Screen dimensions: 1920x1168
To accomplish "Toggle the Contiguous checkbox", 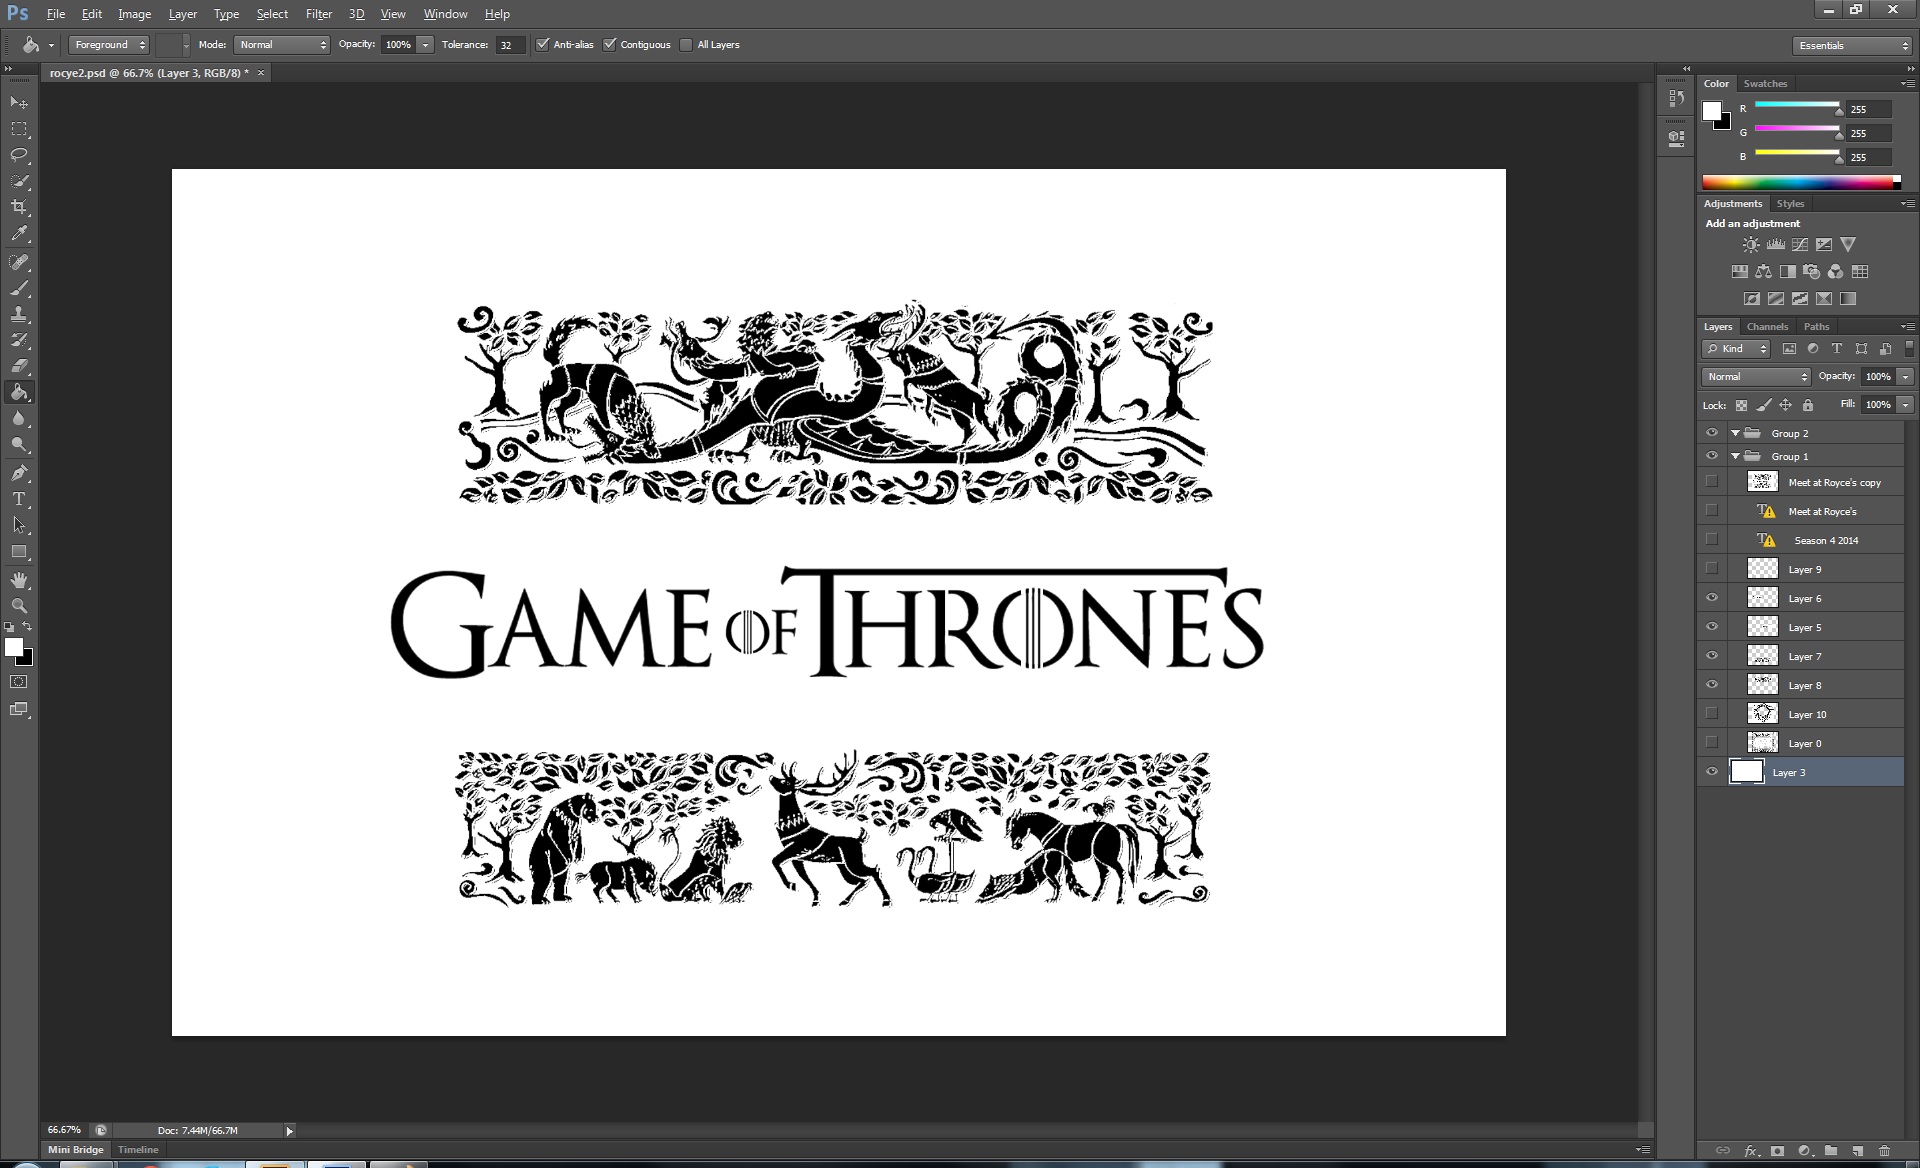I will 610,44.
